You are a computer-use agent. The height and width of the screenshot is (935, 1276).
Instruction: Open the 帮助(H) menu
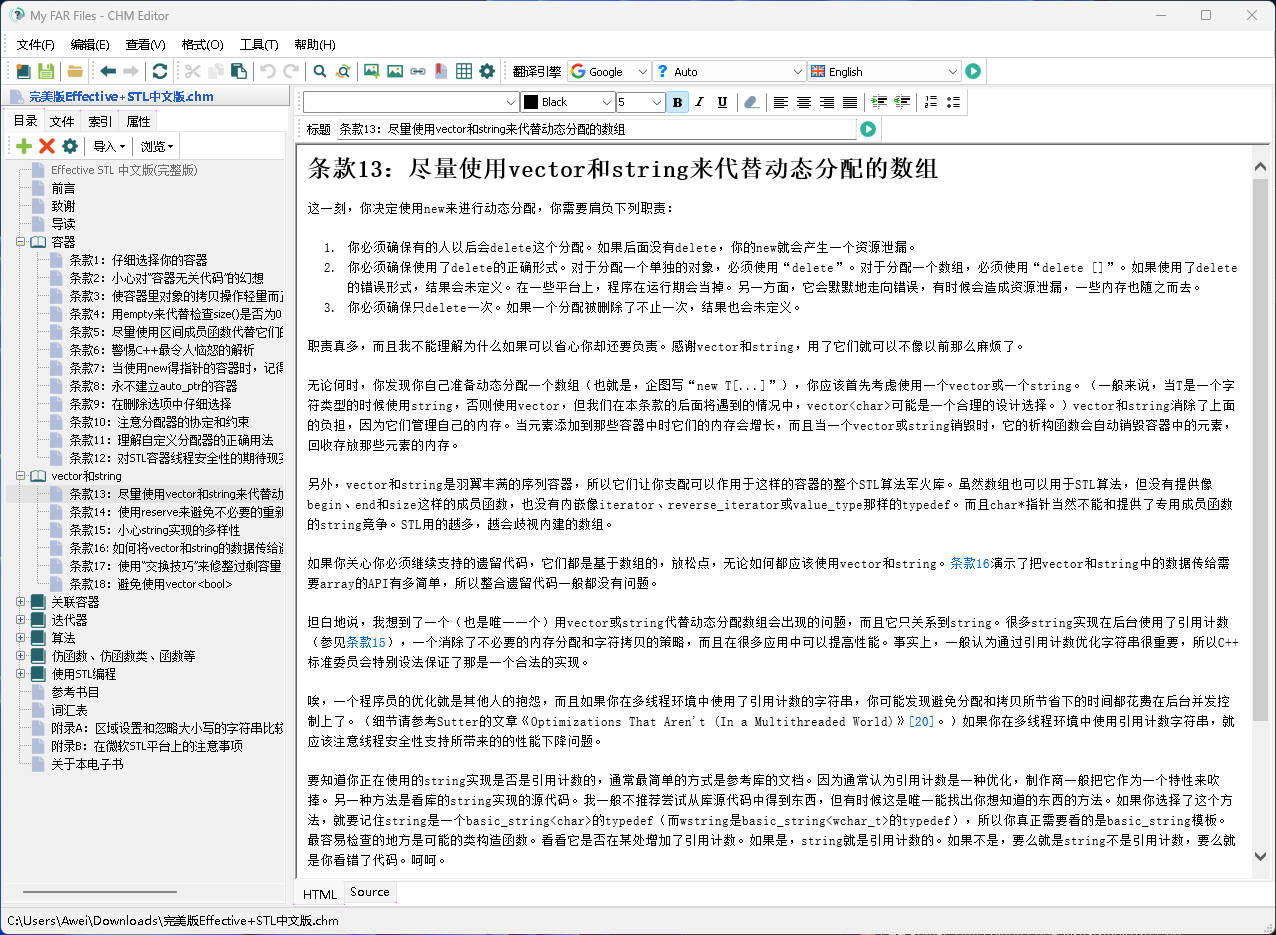[x=314, y=44]
